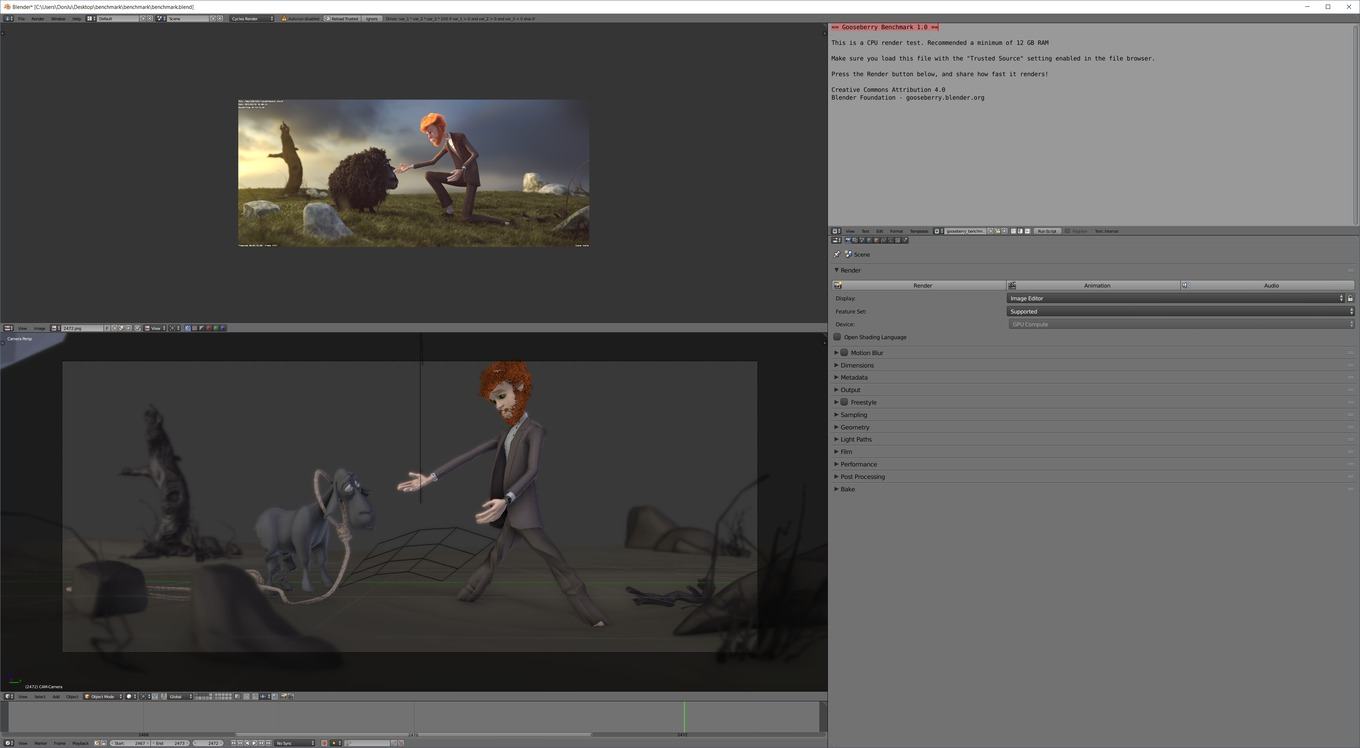Open the Format menu in text editor
This screenshot has width=1360, height=748.
click(x=895, y=231)
